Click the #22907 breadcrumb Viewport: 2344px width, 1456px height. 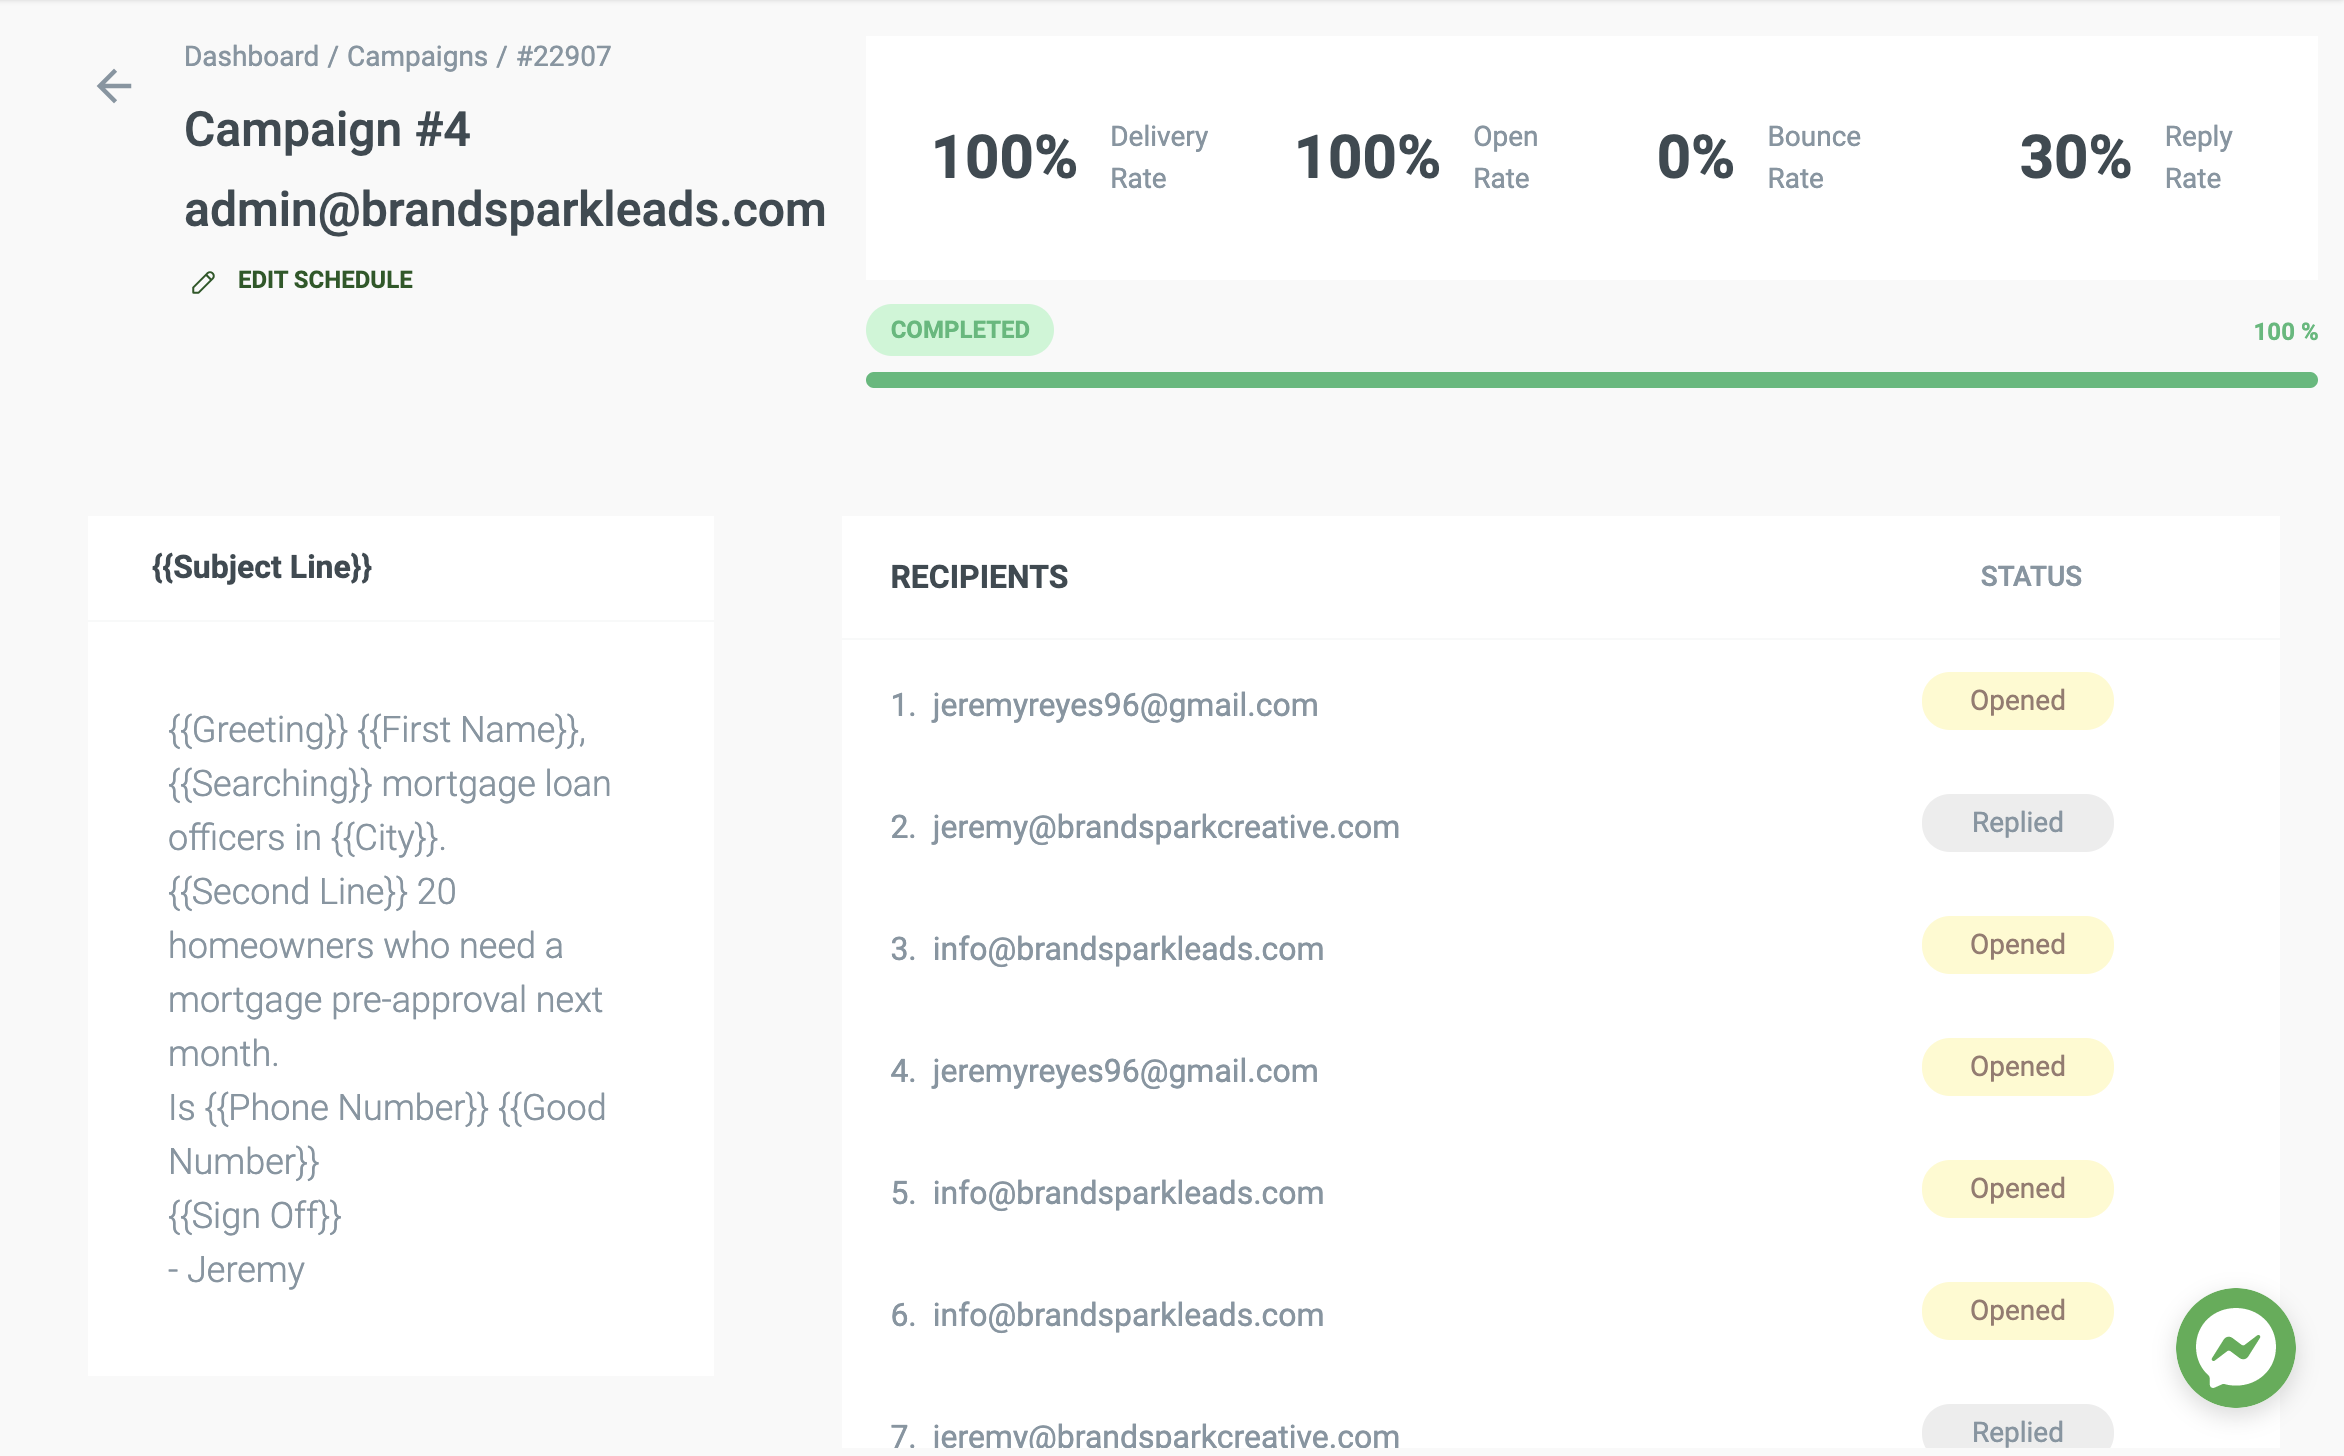pyautogui.click(x=563, y=56)
